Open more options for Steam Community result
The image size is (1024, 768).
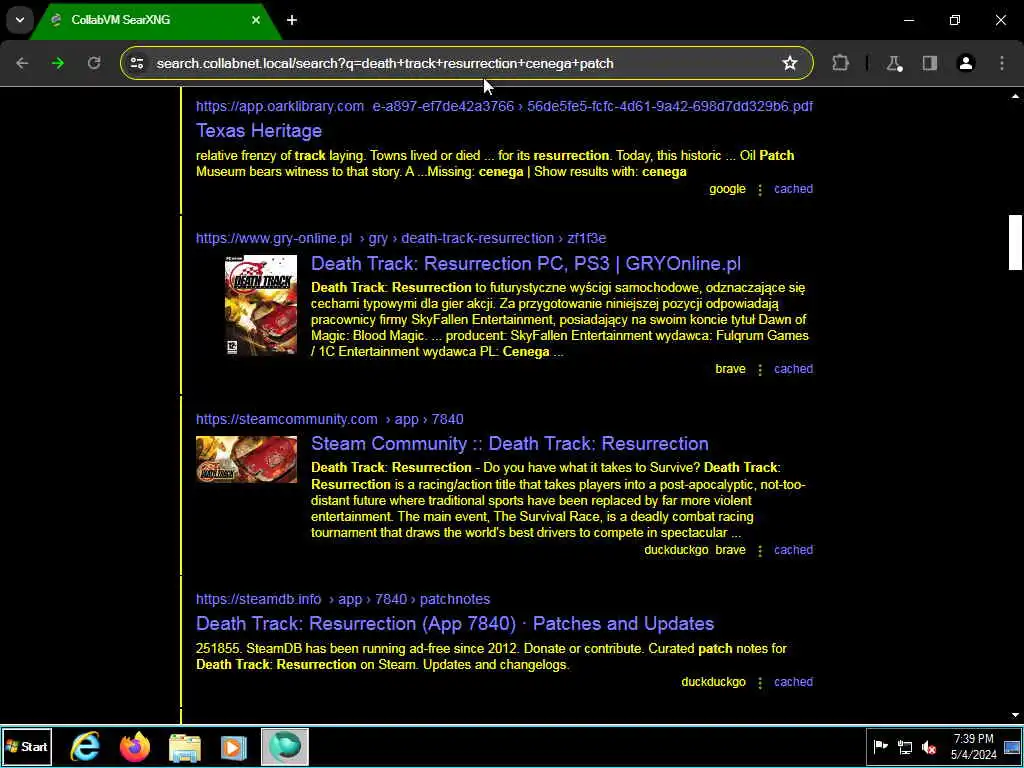click(x=760, y=551)
